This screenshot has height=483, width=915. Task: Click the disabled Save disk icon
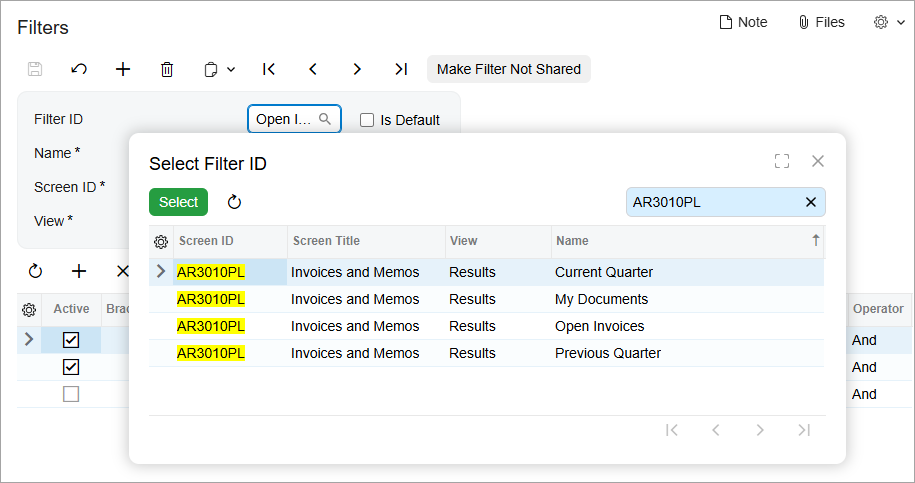tap(35, 69)
